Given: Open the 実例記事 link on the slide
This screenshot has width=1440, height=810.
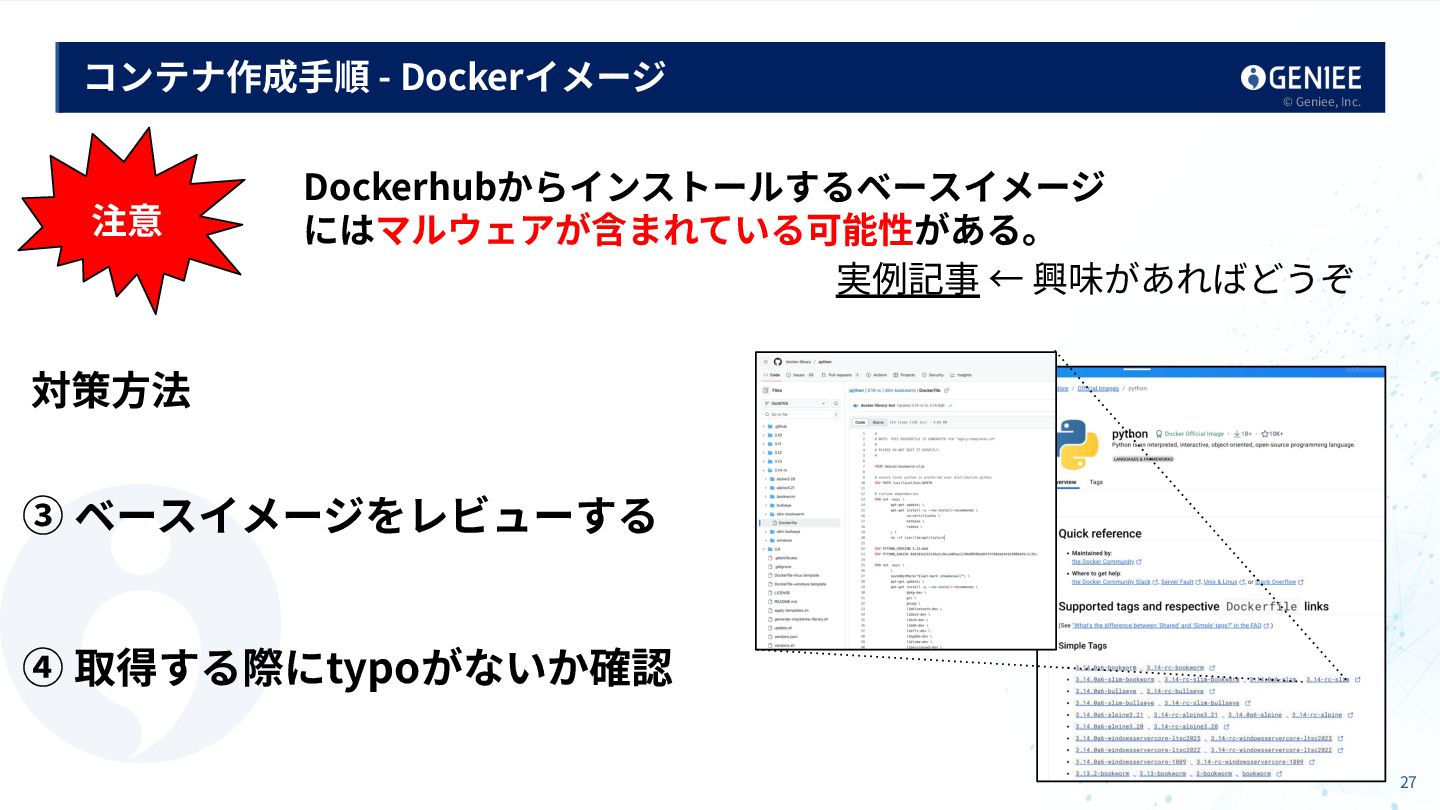Looking at the screenshot, I should pos(907,279).
